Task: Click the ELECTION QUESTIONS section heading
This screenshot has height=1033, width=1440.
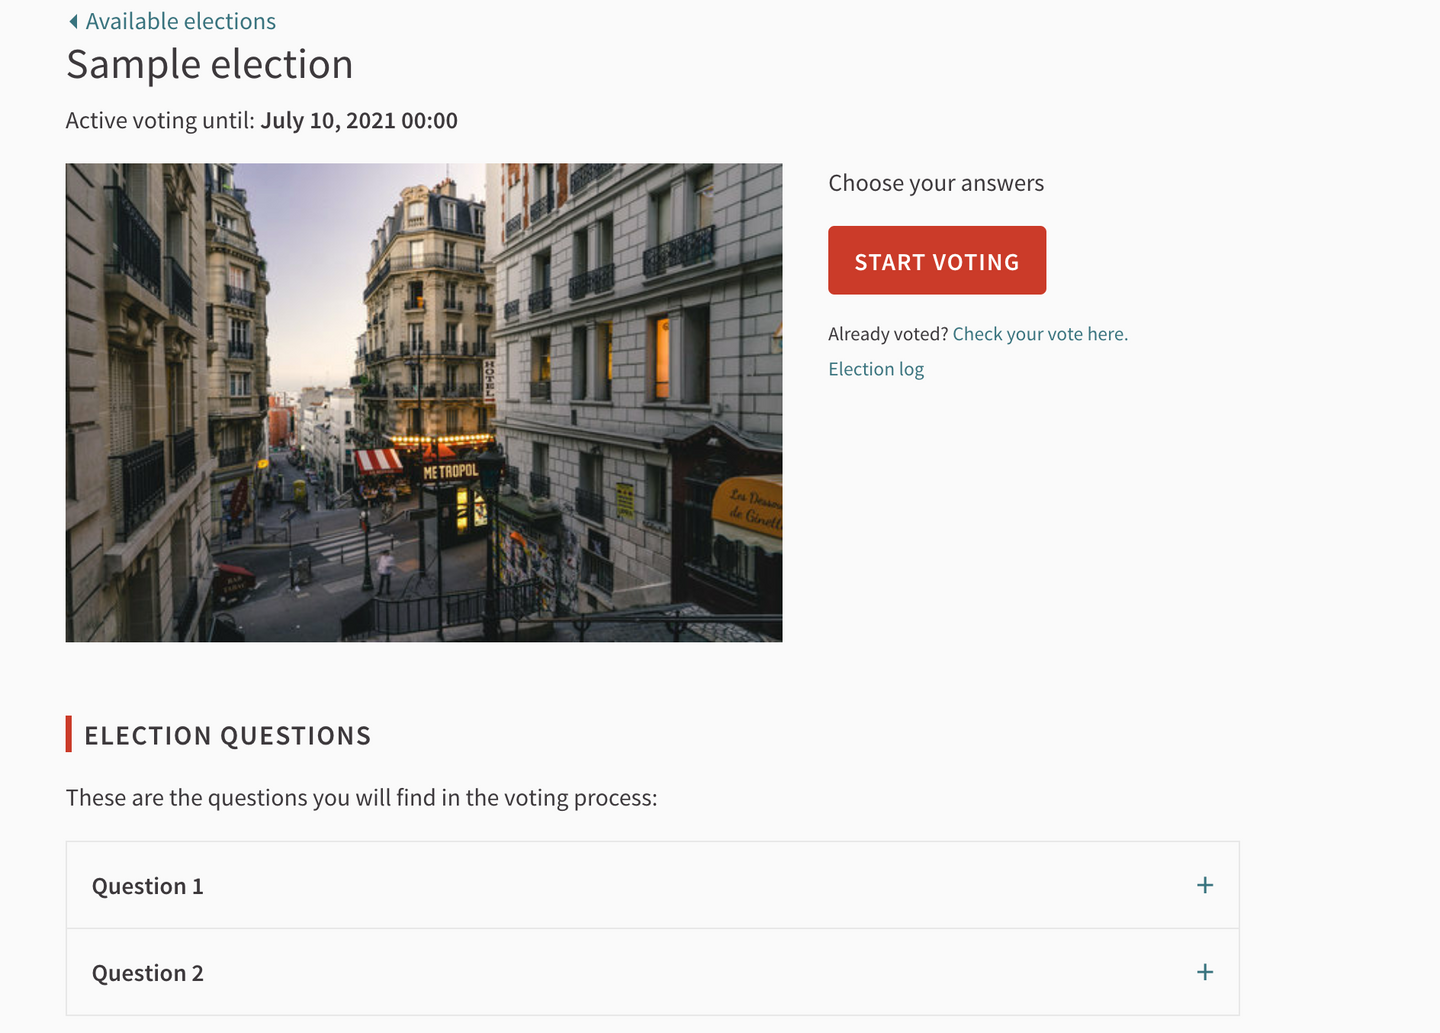Action: tap(228, 736)
